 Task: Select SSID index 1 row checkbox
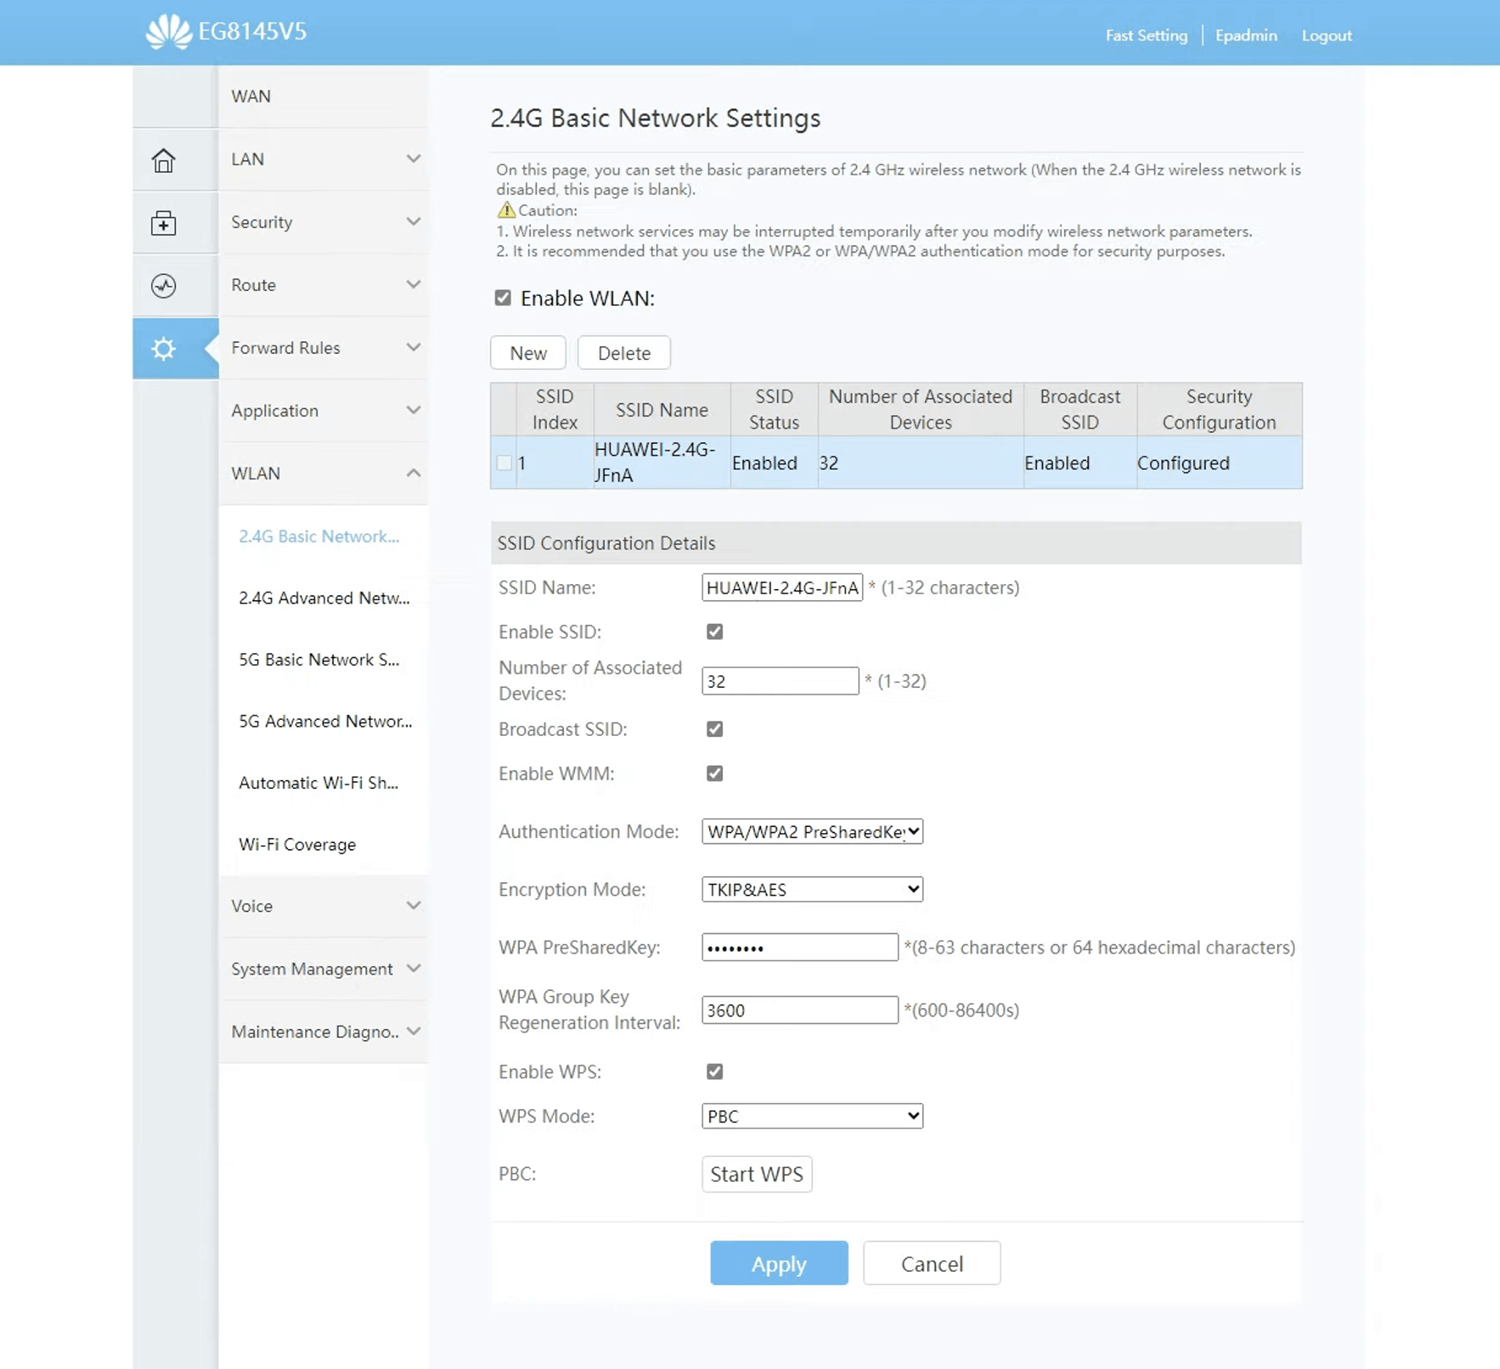[x=504, y=463]
